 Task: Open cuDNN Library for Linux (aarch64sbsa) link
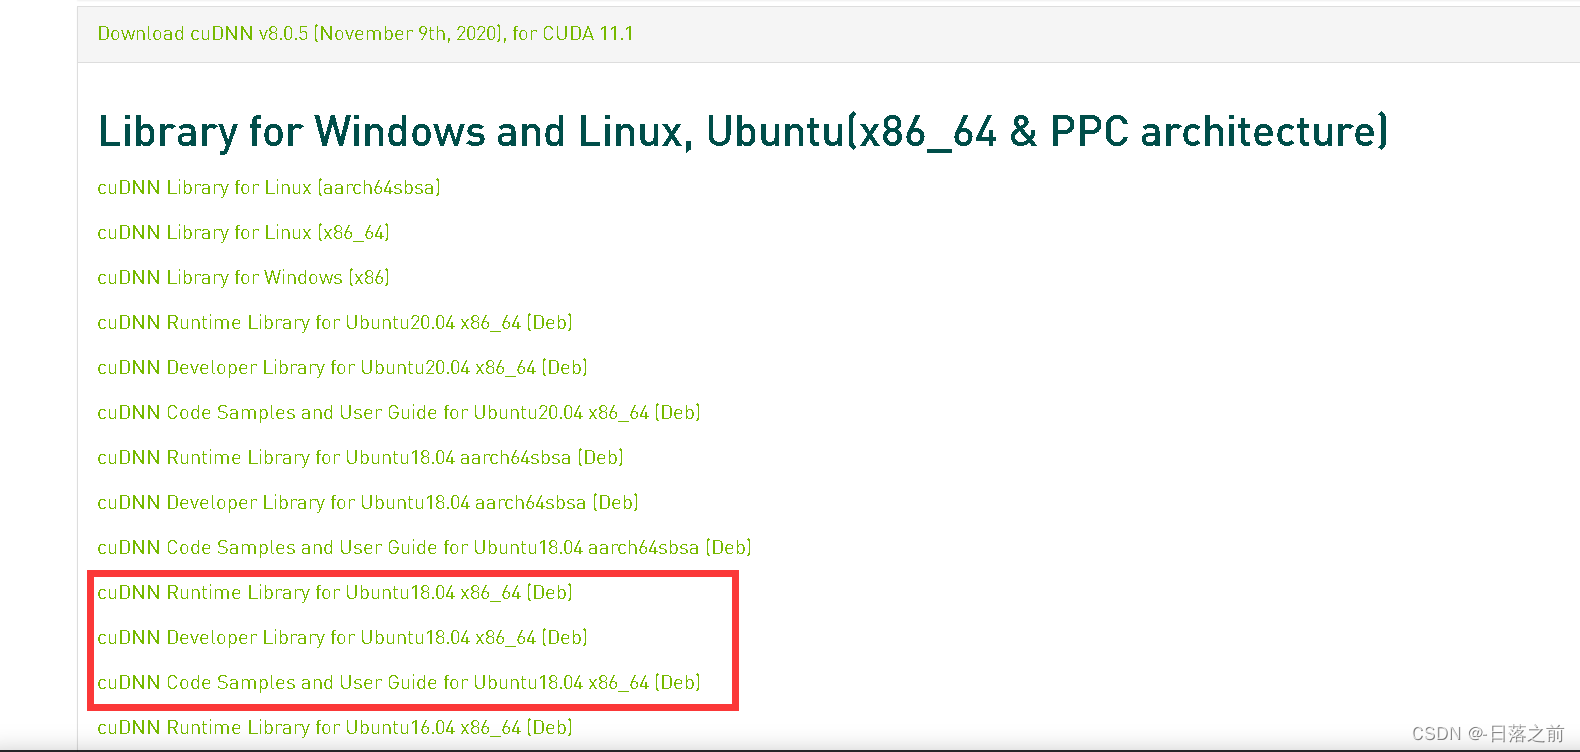pyautogui.click(x=269, y=187)
